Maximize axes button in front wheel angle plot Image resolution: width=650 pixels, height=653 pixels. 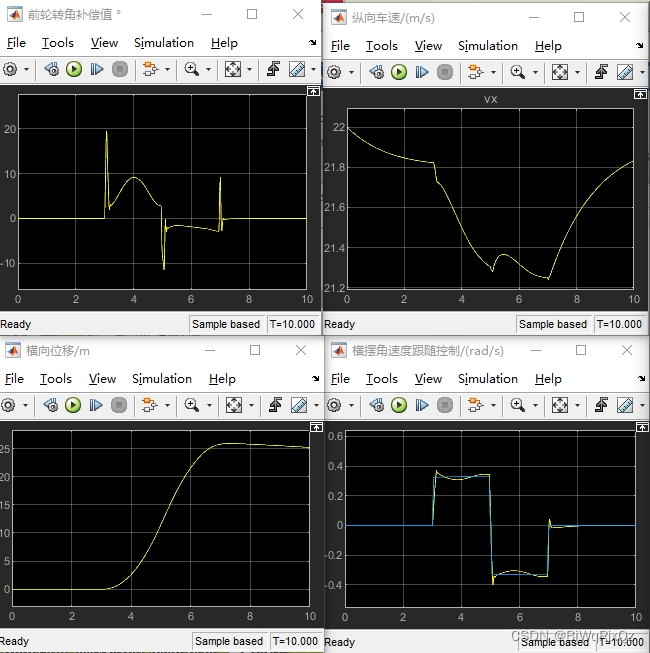pyautogui.click(x=314, y=91)
